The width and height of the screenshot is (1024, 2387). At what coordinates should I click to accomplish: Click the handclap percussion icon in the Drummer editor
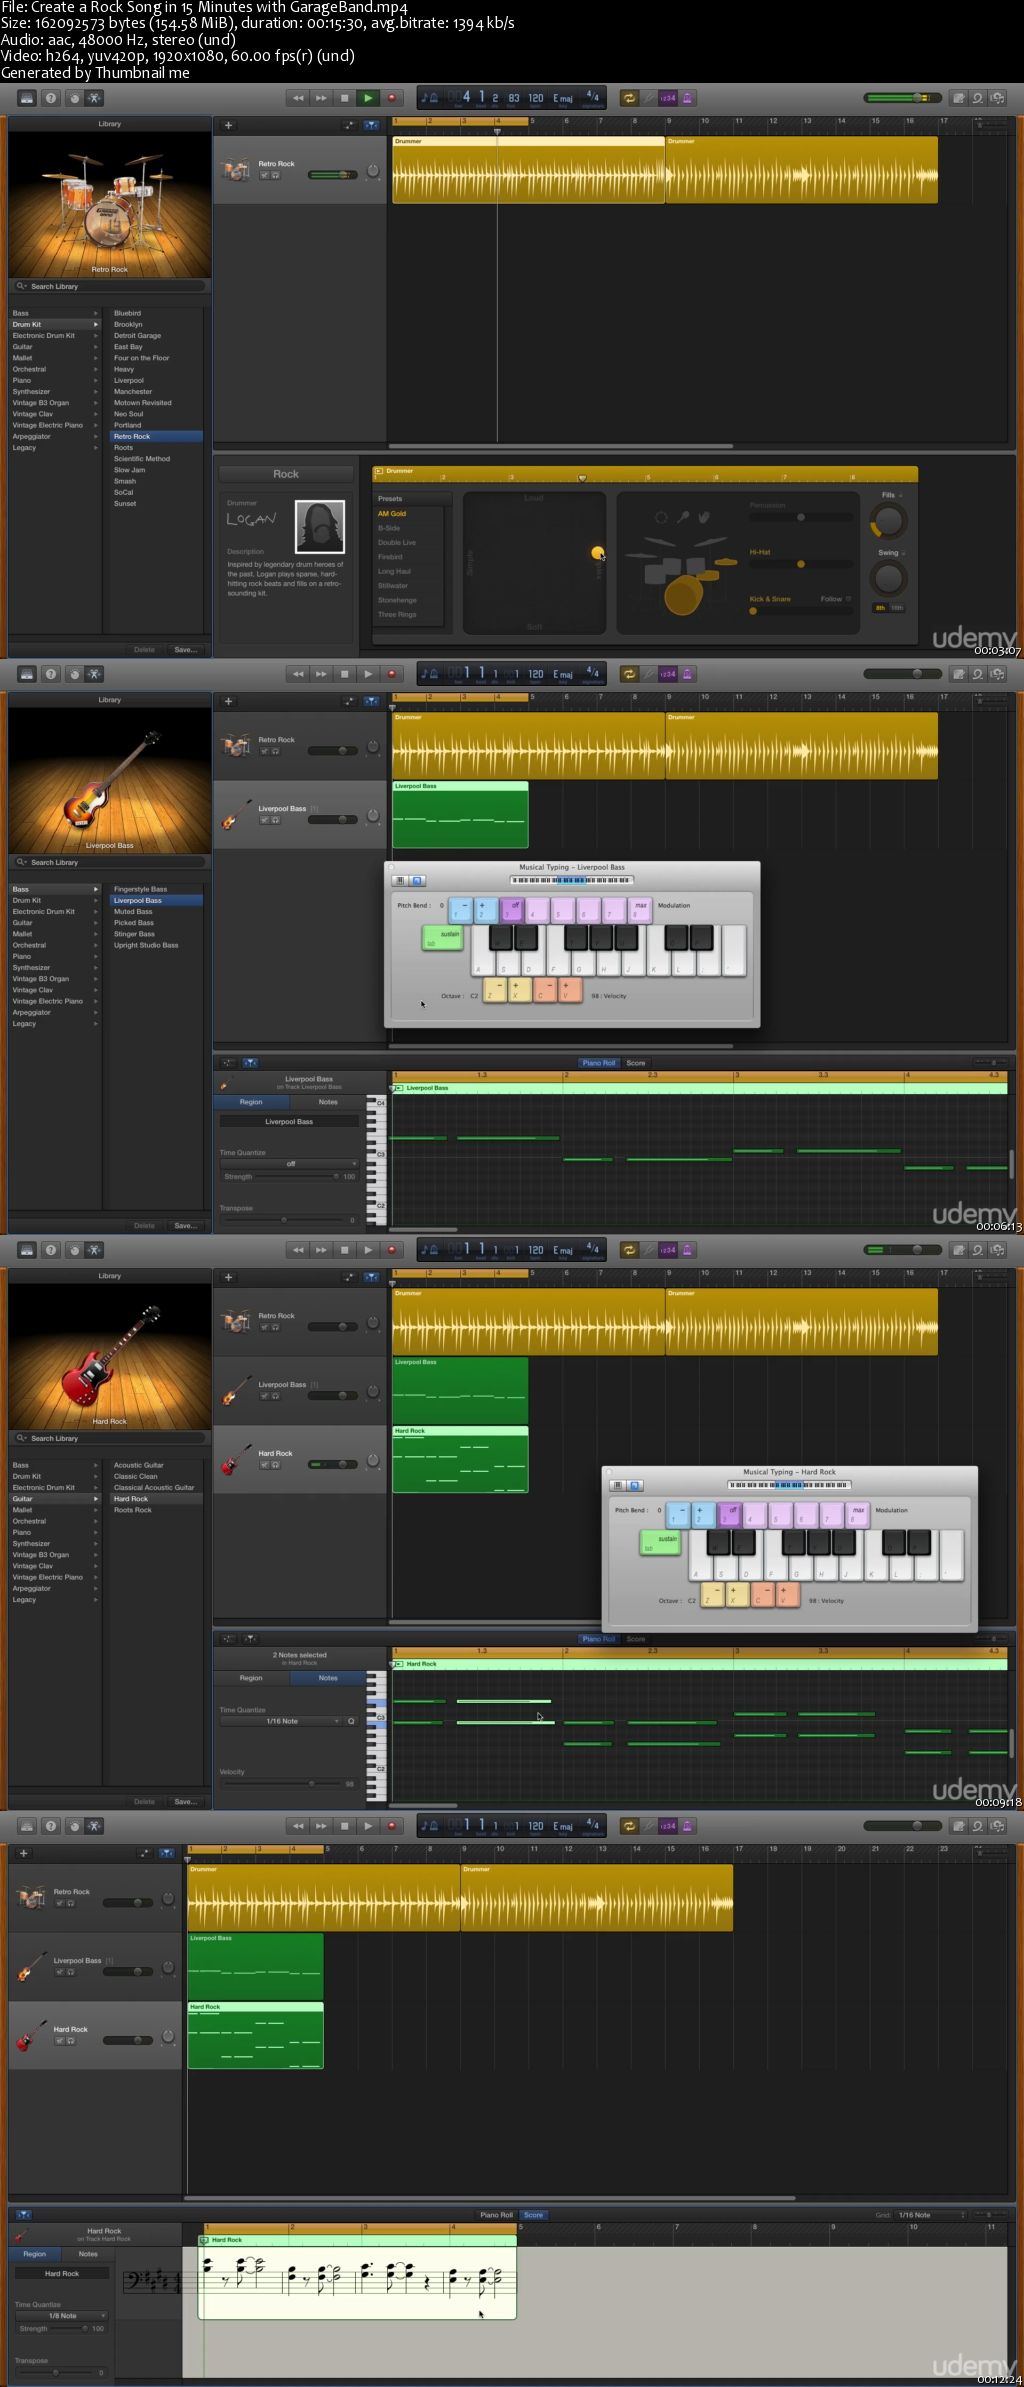[704, 517]
